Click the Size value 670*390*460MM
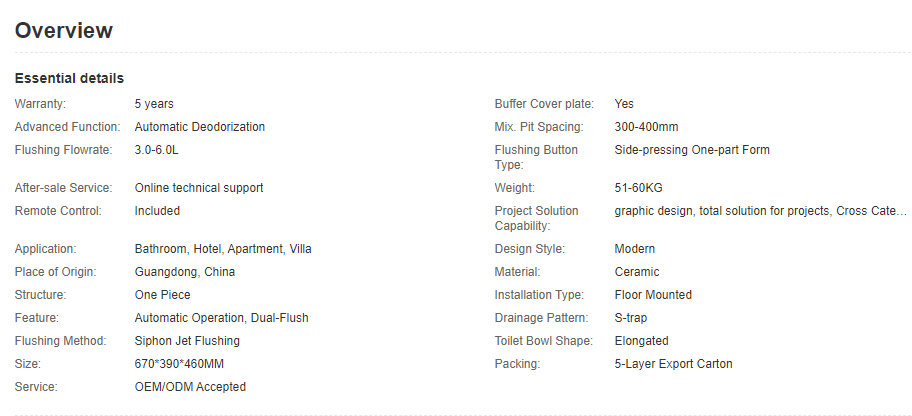This screenshot has height=416, width=912. coord(179,364)
